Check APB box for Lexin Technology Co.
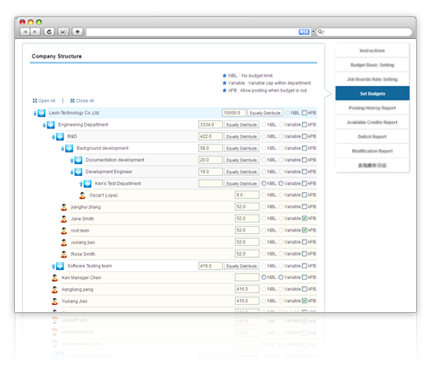The image size is (430, 370). click(x=304, y=113)
